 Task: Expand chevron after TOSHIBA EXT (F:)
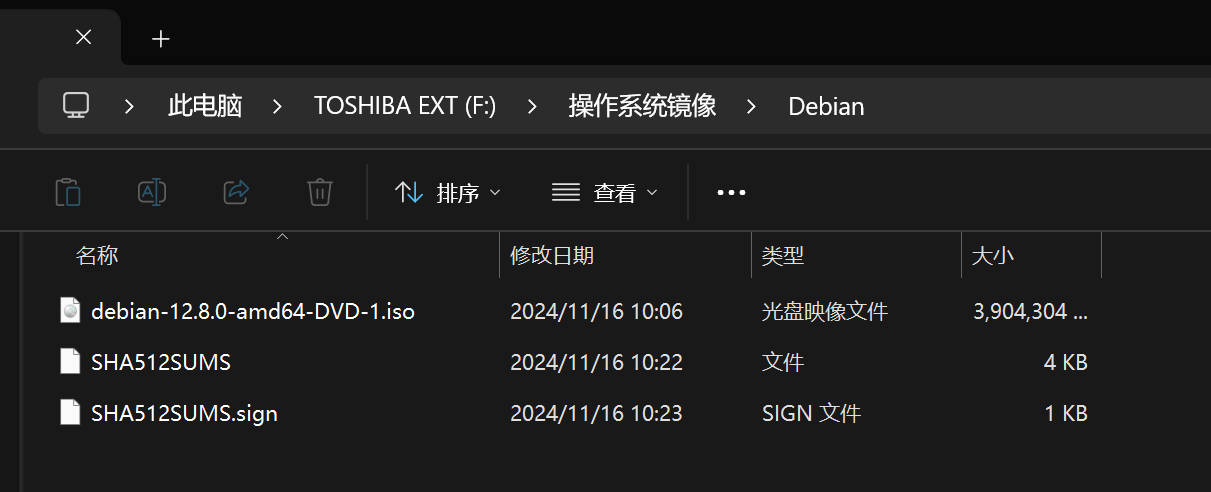[532, 106]
